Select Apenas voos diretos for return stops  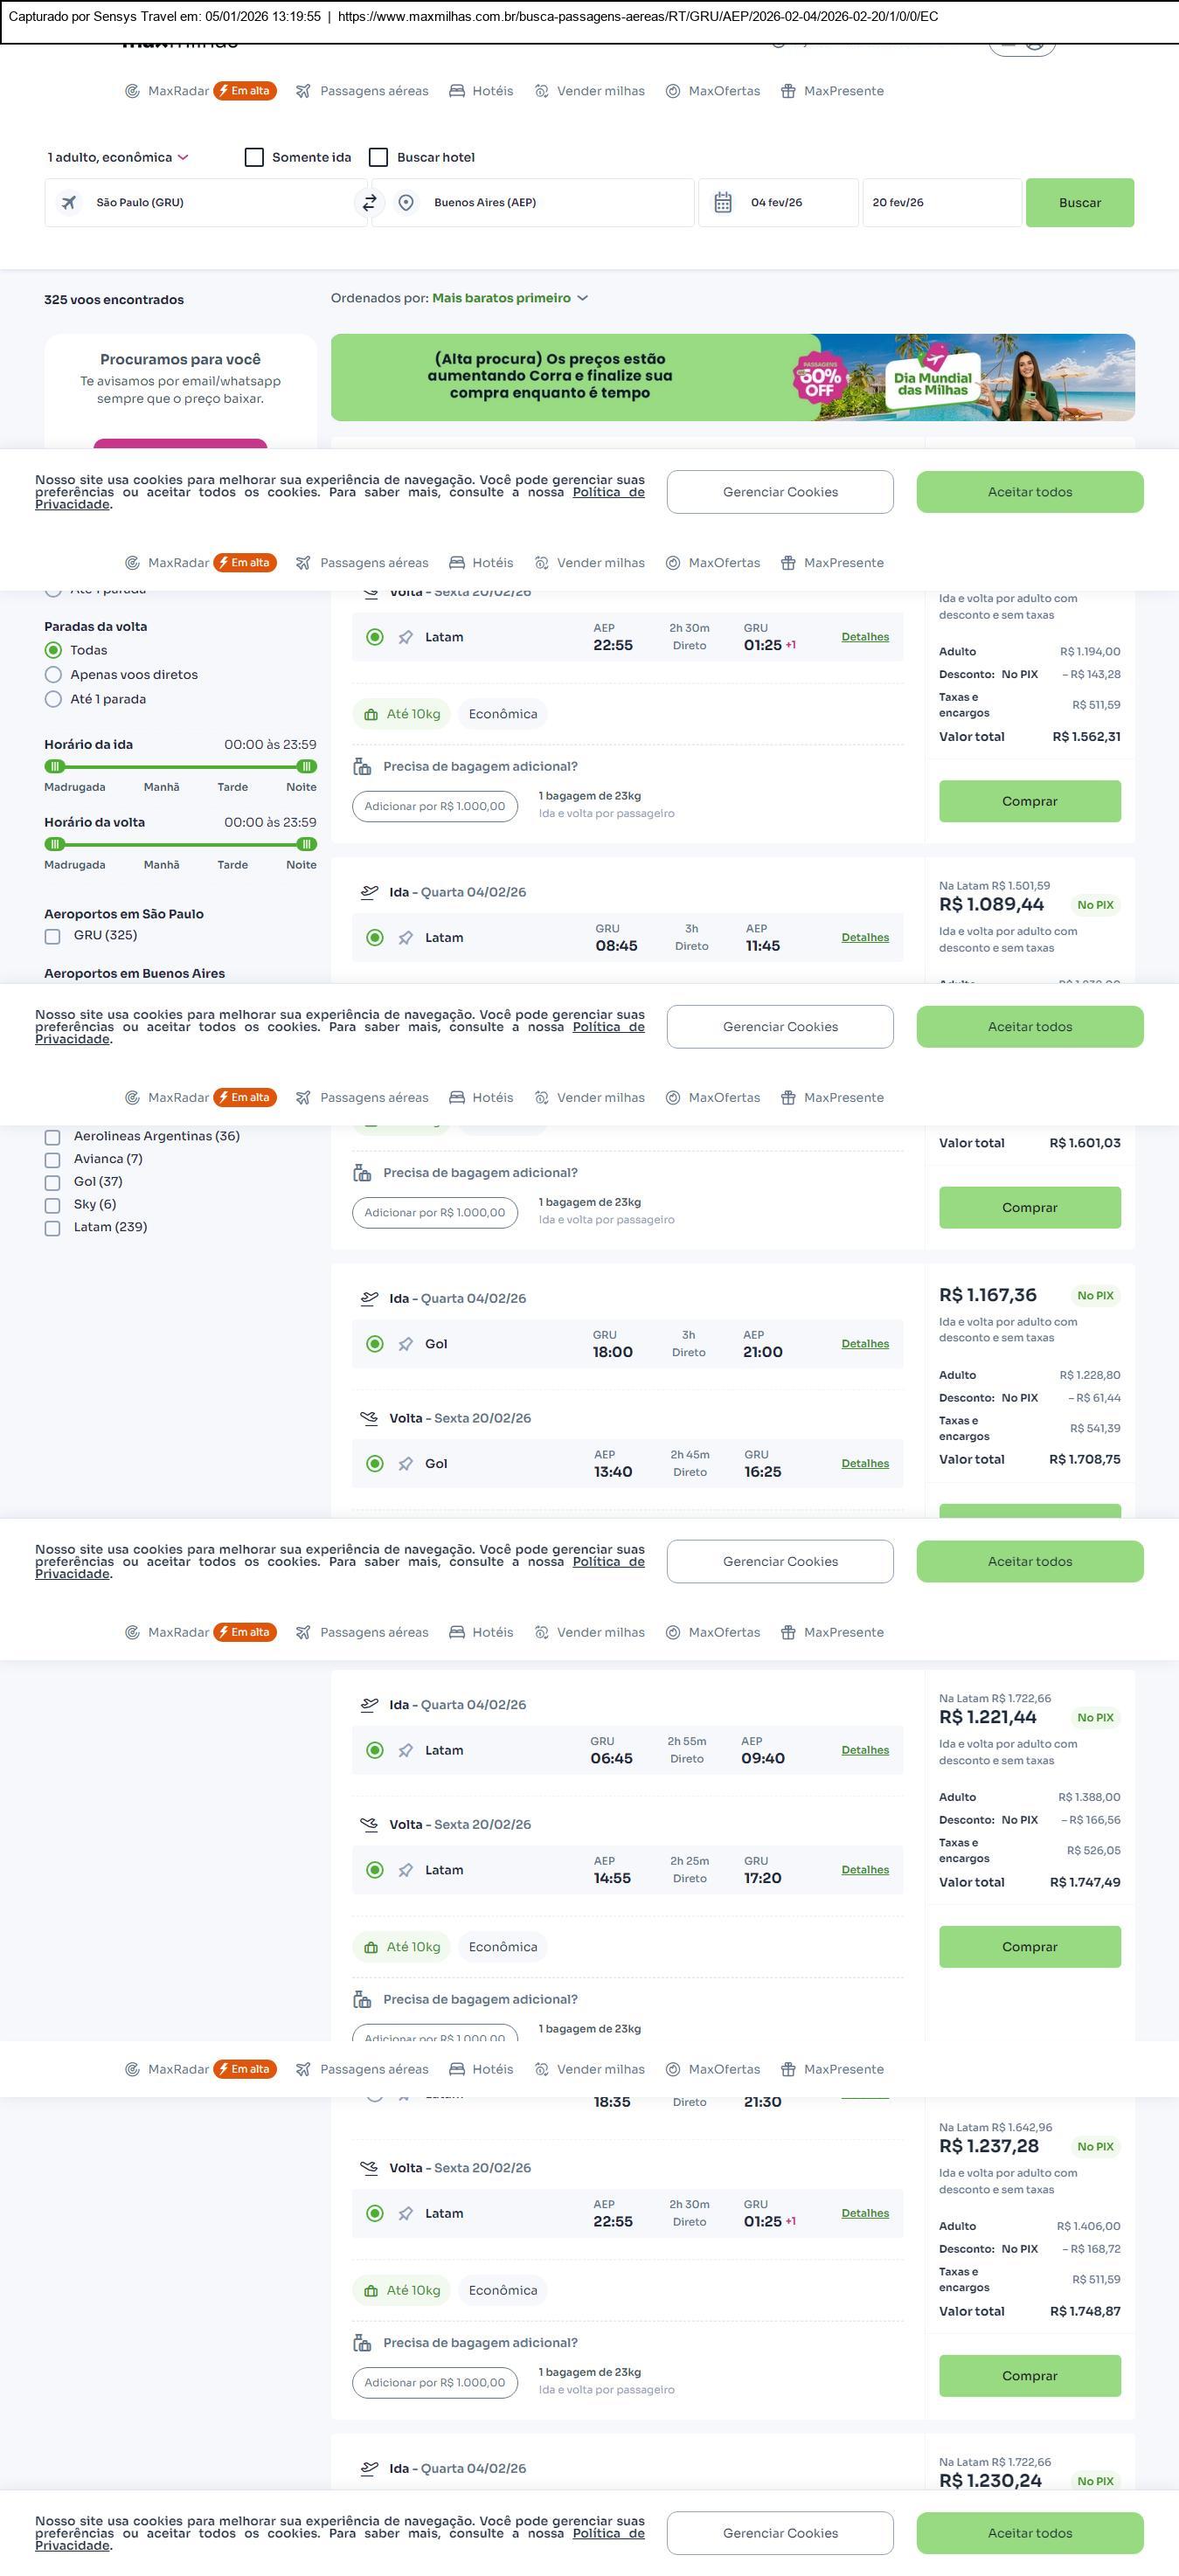click(x=54, y=675)
